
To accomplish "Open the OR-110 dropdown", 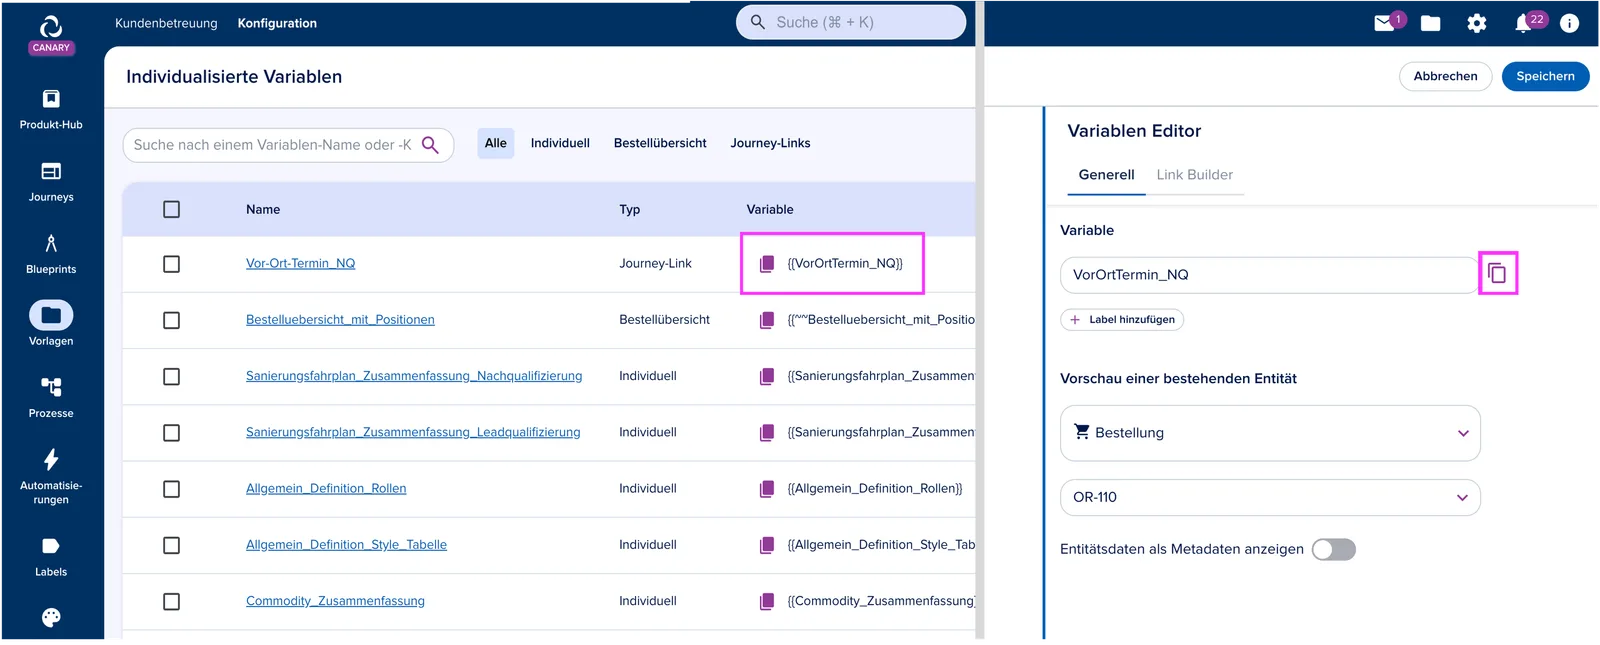I will coord(1270,497).
